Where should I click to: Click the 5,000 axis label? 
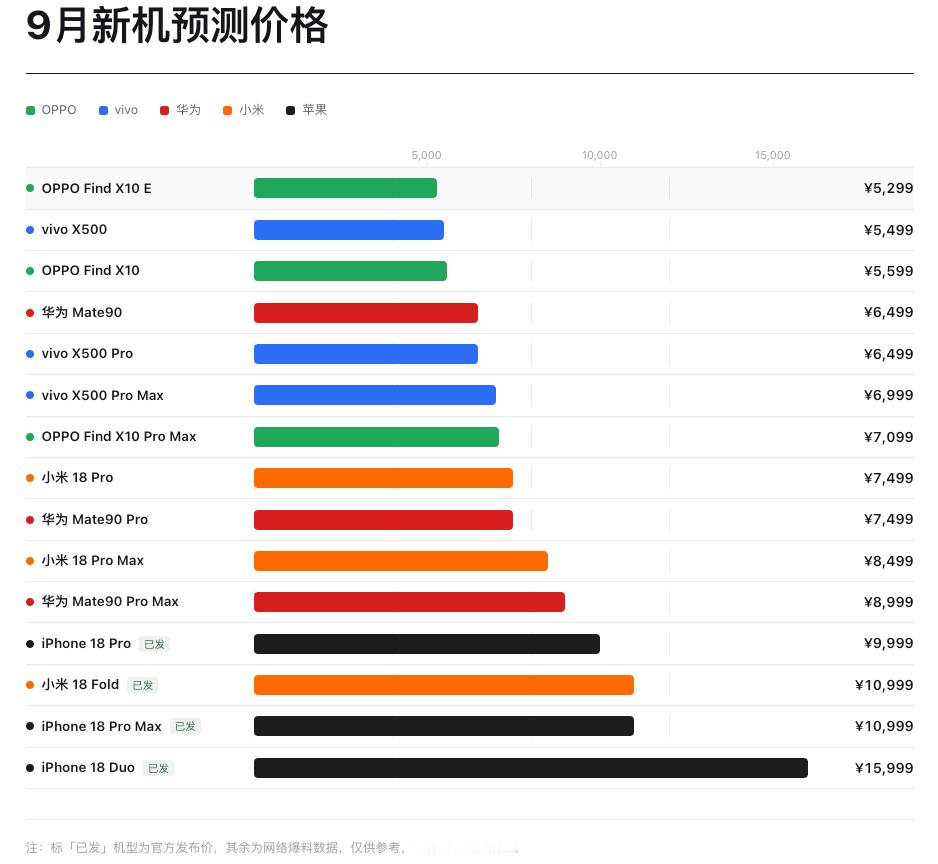[427, 156]
